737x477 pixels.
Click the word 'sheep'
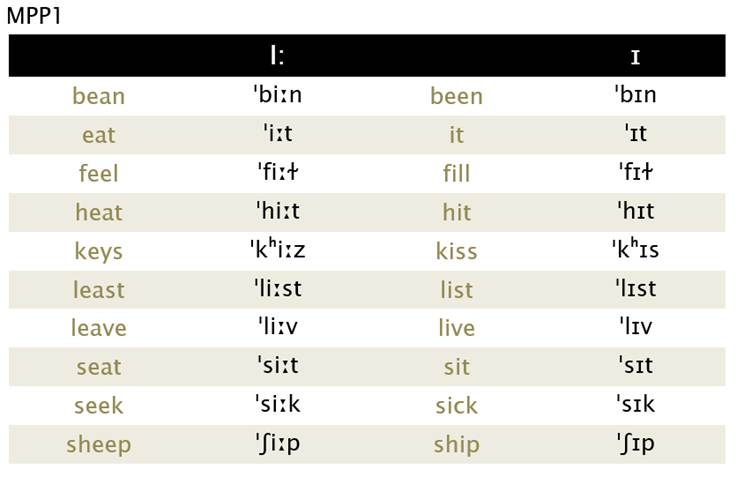tap(99, 446)
